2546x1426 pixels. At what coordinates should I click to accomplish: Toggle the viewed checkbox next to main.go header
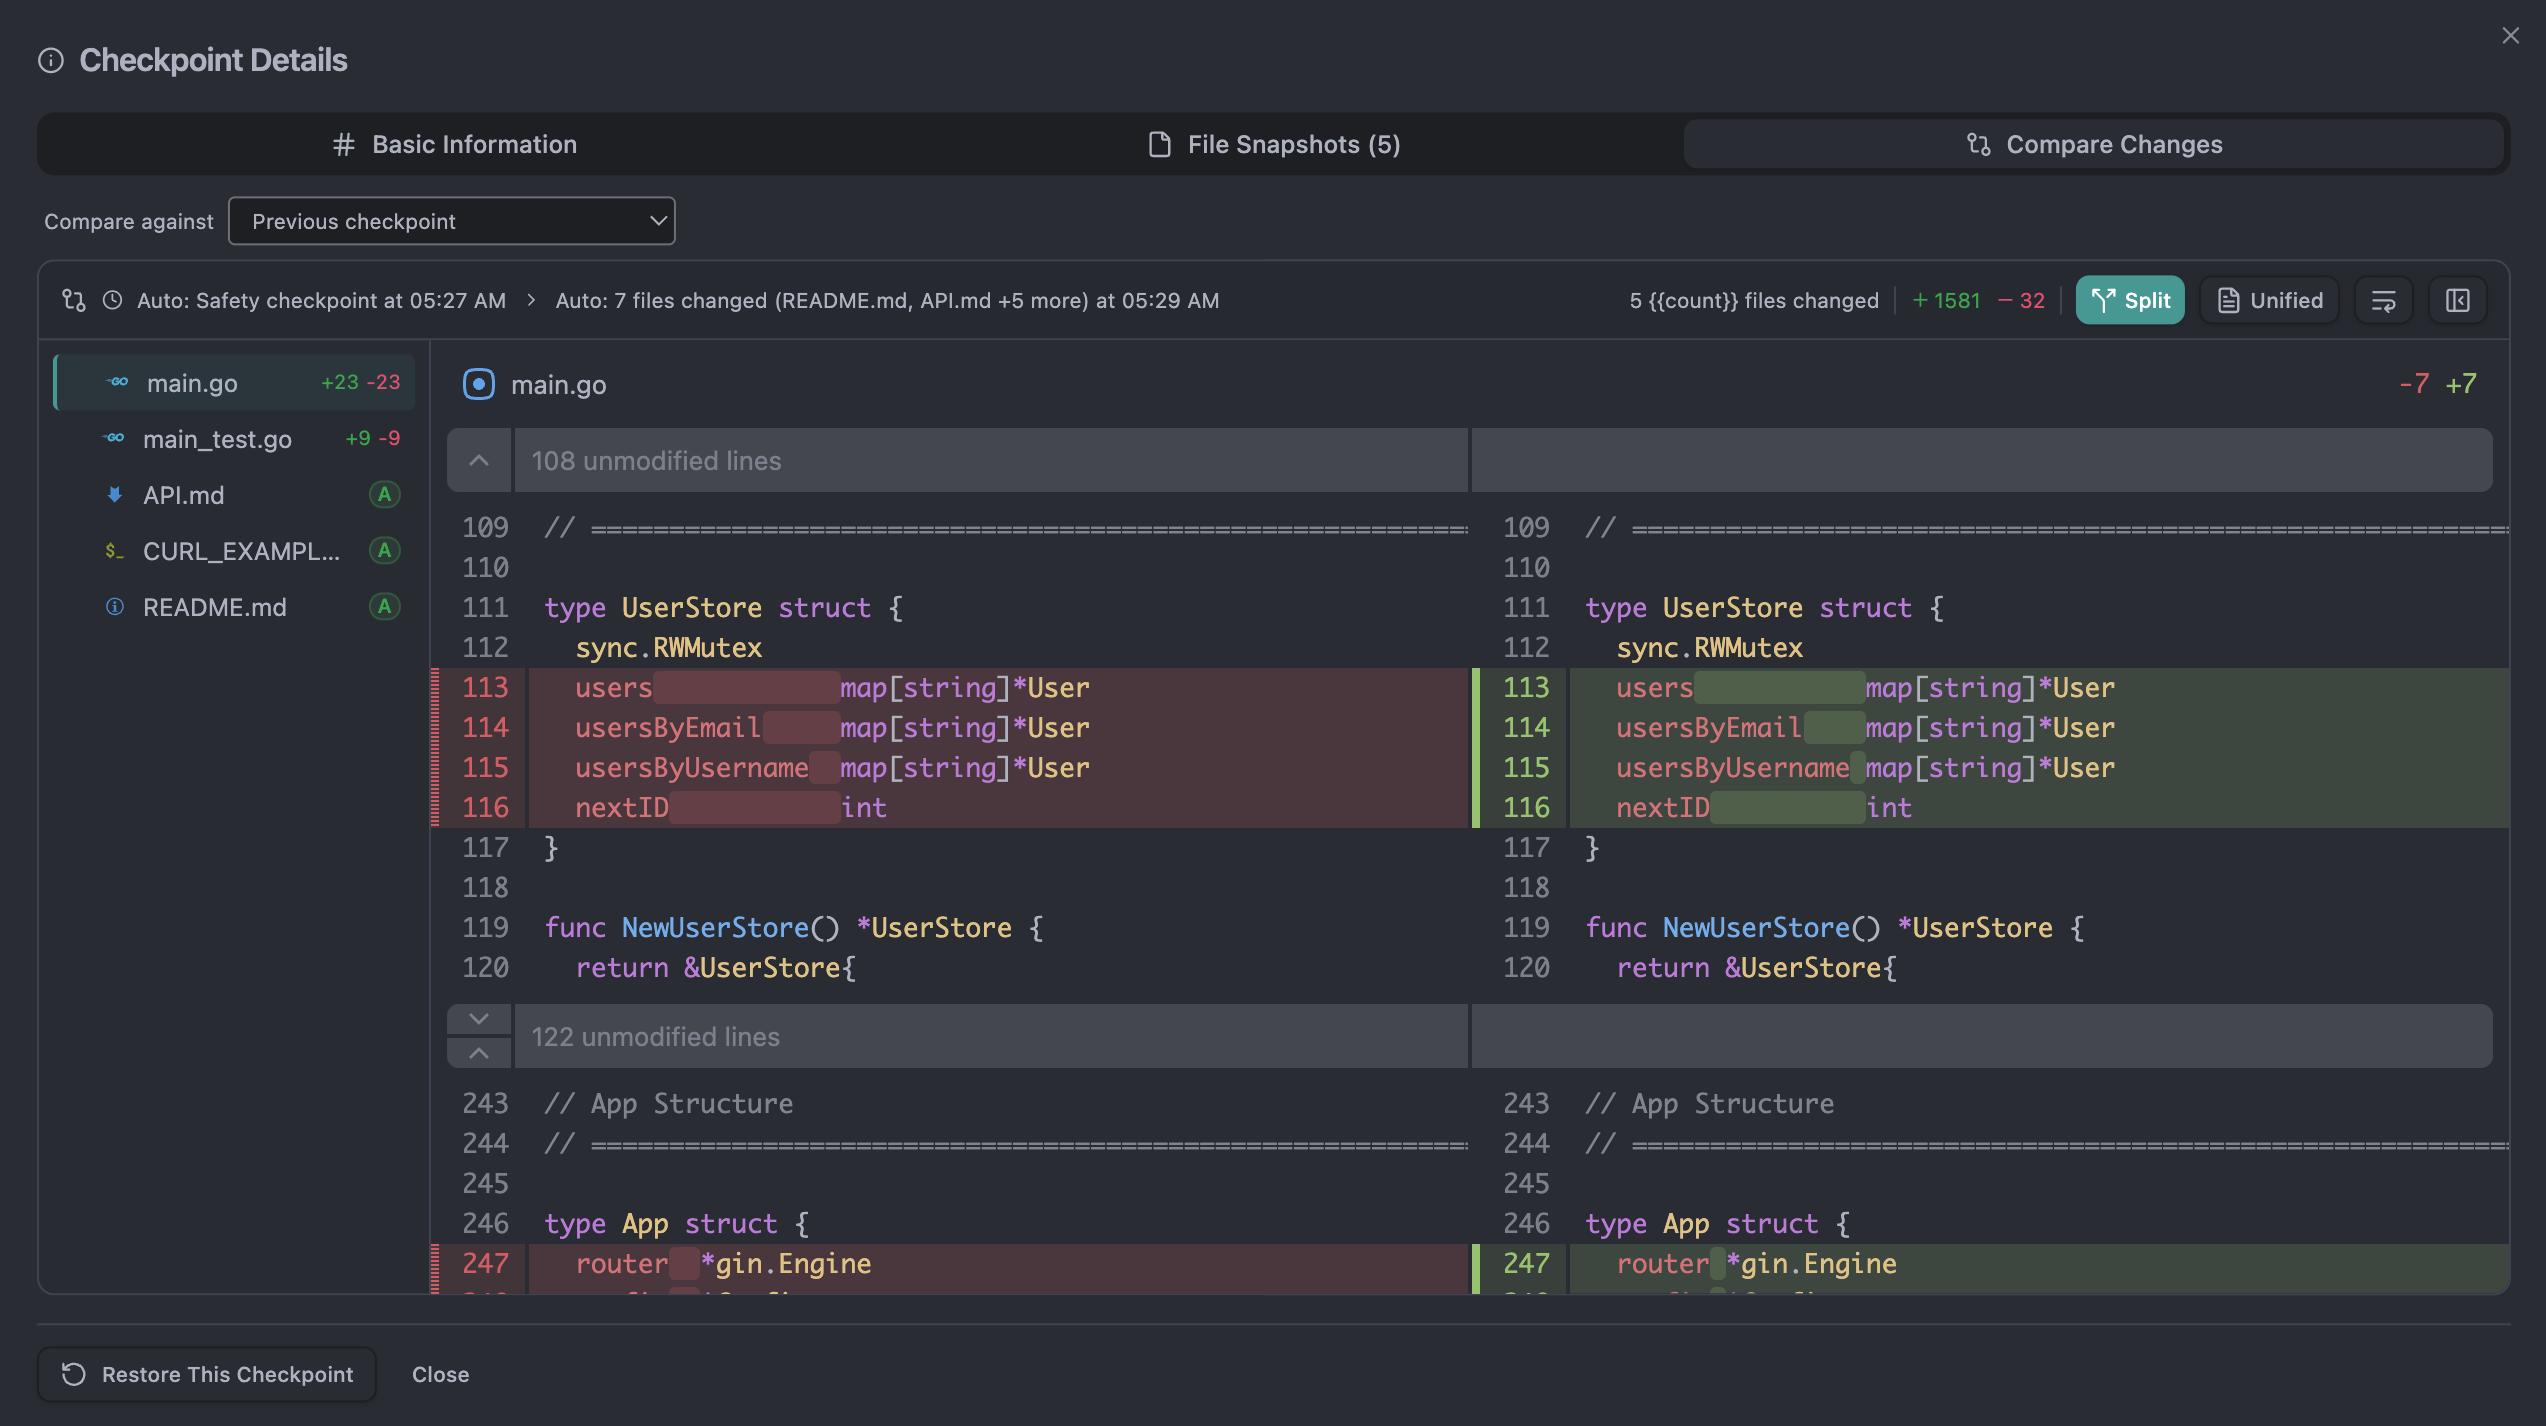pos(478,384)
